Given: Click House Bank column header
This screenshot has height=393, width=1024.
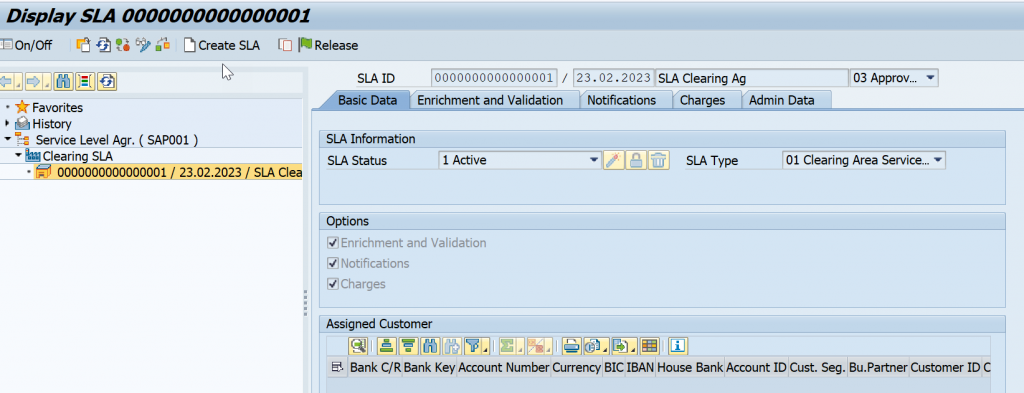Looking at the screenshot, I should pyautogui.click(x=690, y=368).
